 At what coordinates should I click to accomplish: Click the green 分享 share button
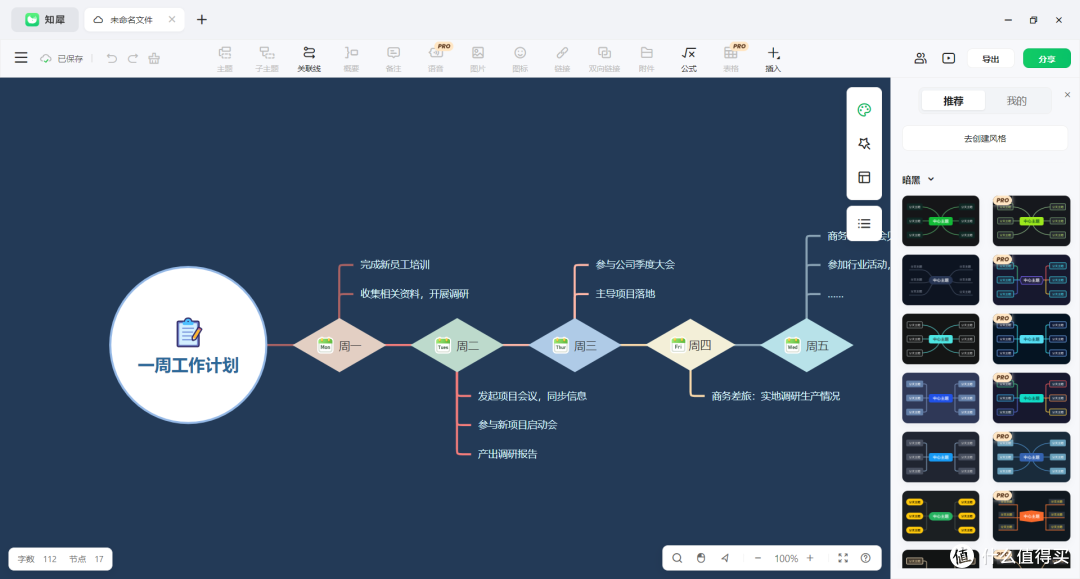tap(1047, 59)
